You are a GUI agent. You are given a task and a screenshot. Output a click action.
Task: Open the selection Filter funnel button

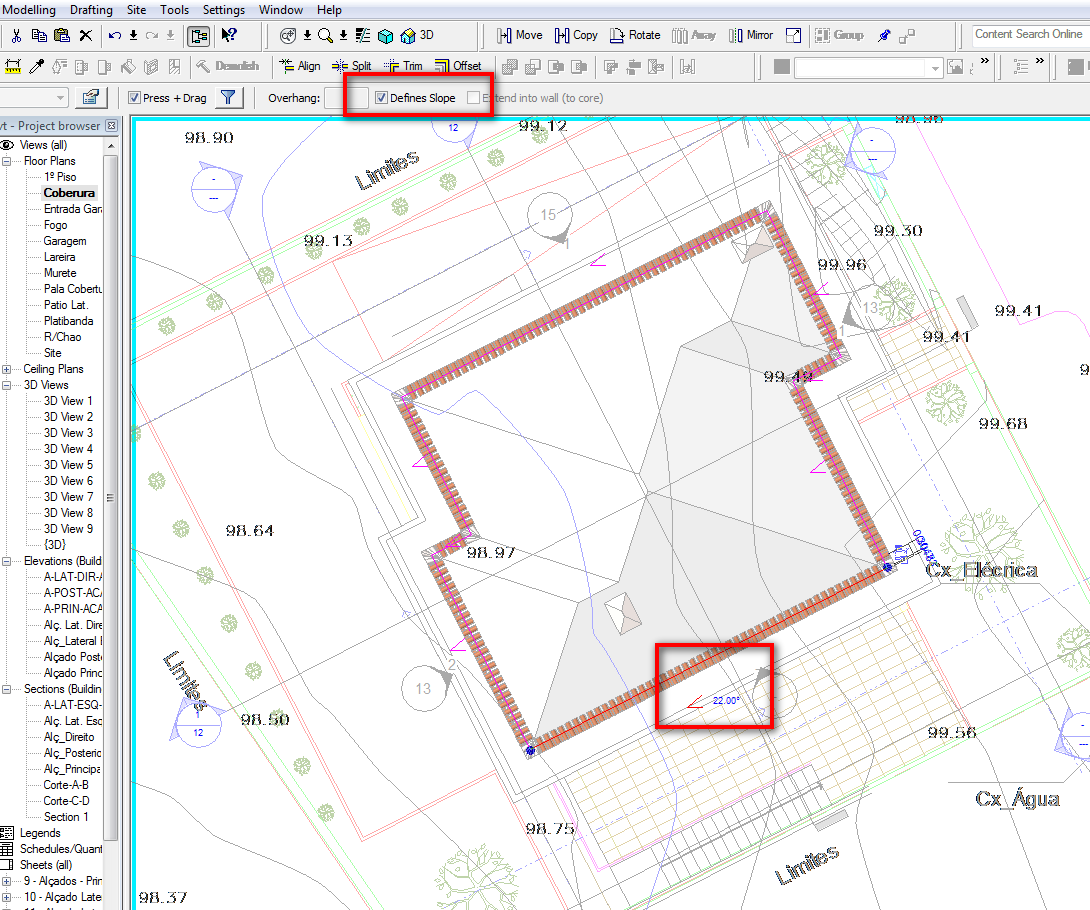229,97
